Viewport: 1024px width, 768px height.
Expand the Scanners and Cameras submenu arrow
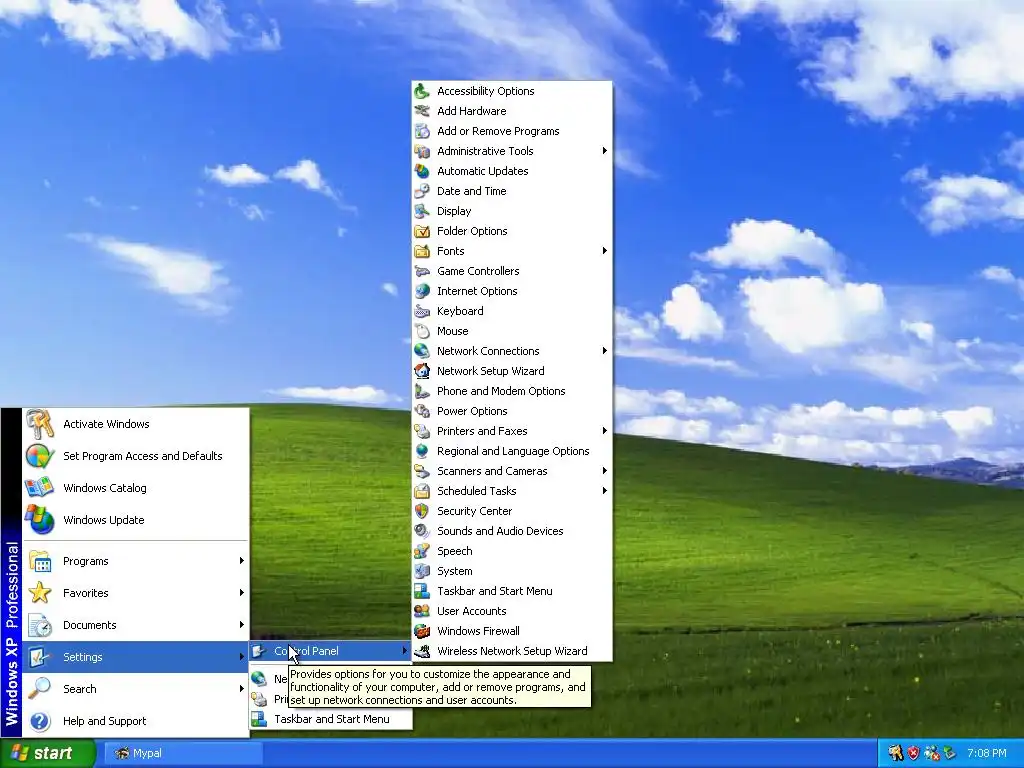[605, 471]
